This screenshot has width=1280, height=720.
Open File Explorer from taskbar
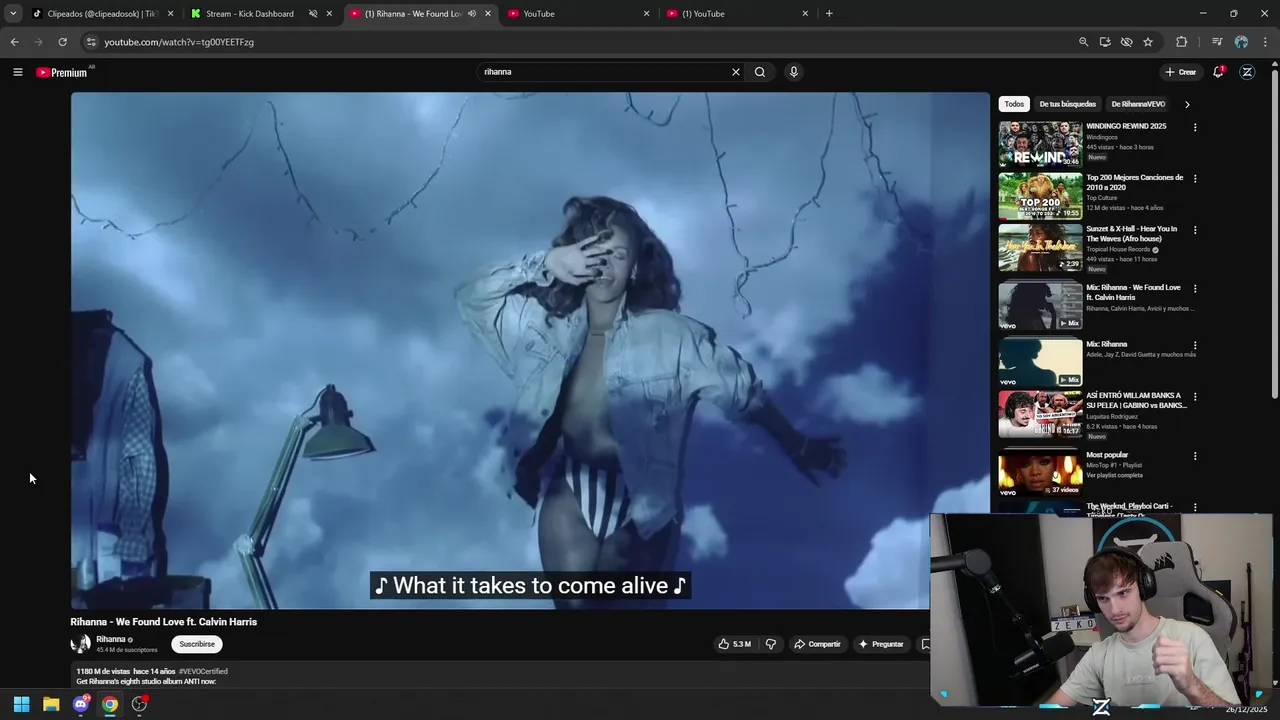pyautogui.click(x=51, y=704)
